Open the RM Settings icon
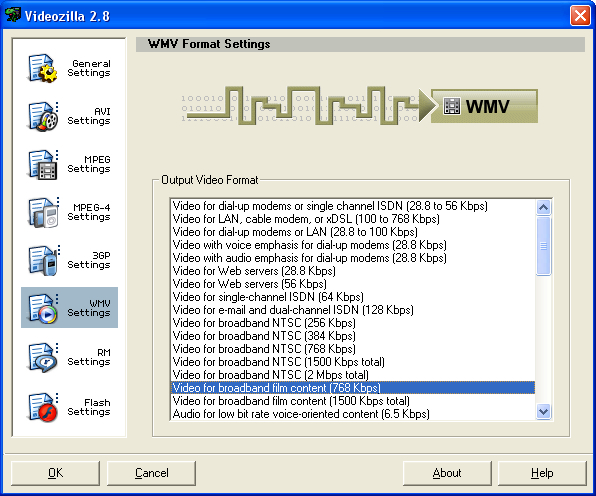Image resolution: width=596 pixels, height=496 pixels. click(x=43, y=357)
